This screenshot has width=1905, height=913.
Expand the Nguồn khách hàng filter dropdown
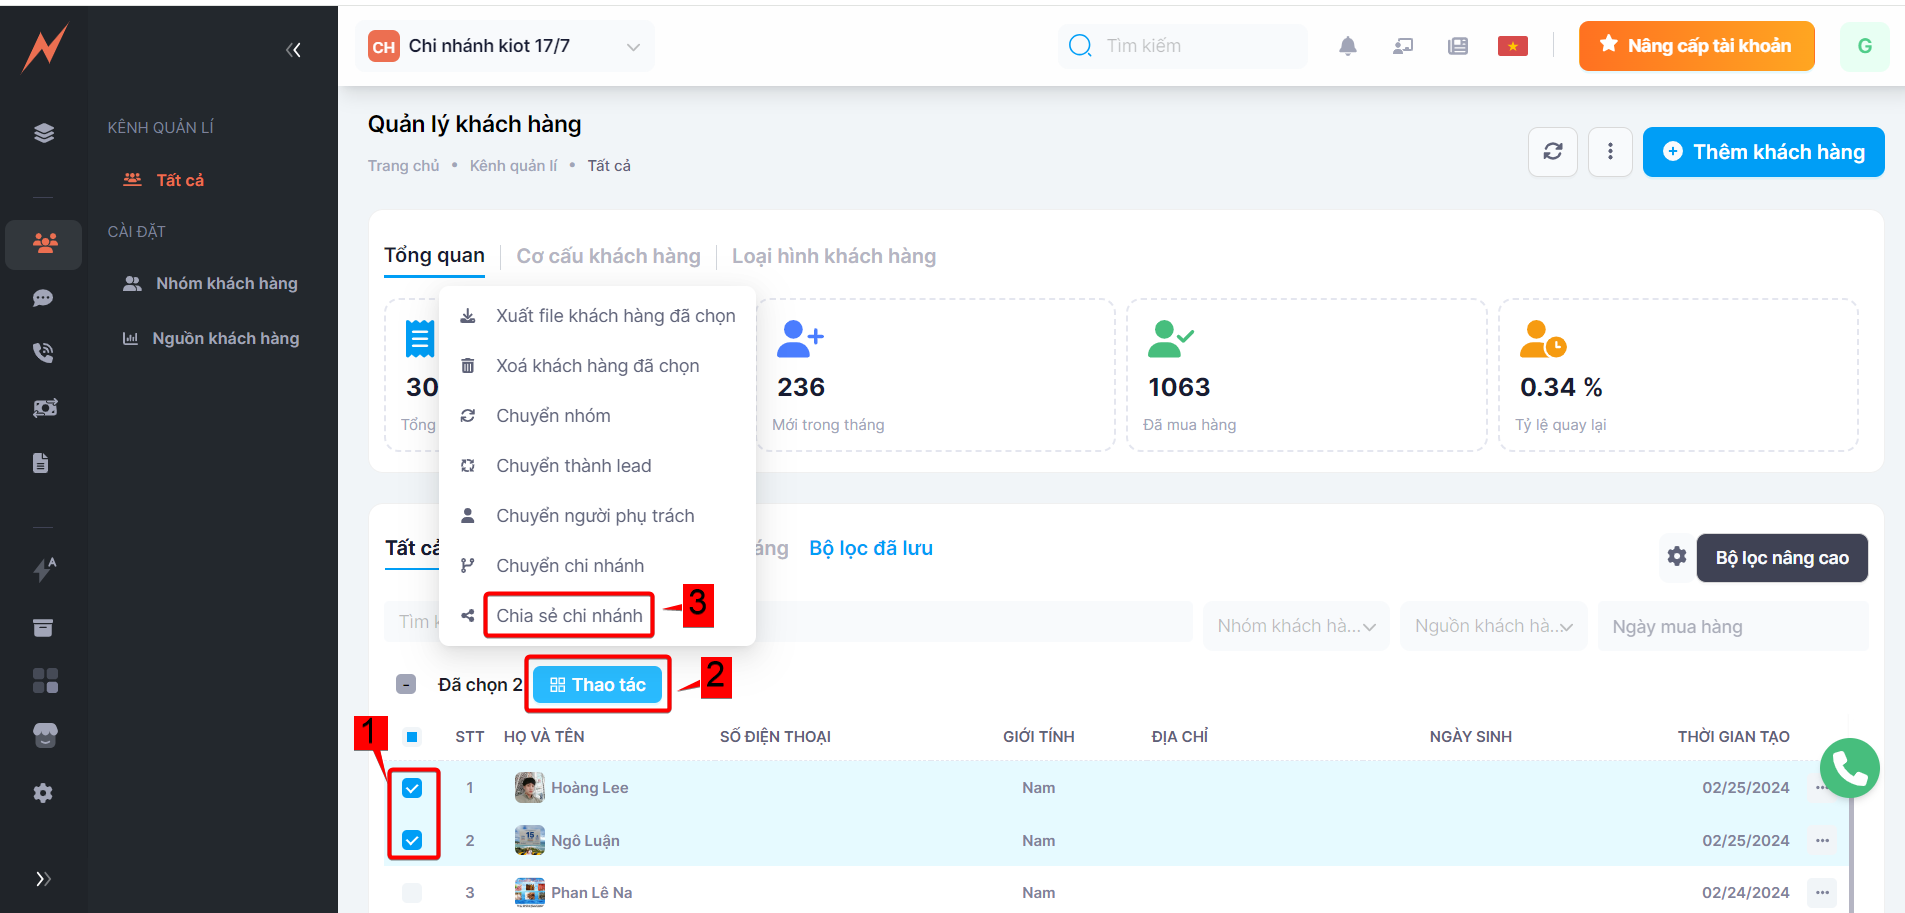1493,626
